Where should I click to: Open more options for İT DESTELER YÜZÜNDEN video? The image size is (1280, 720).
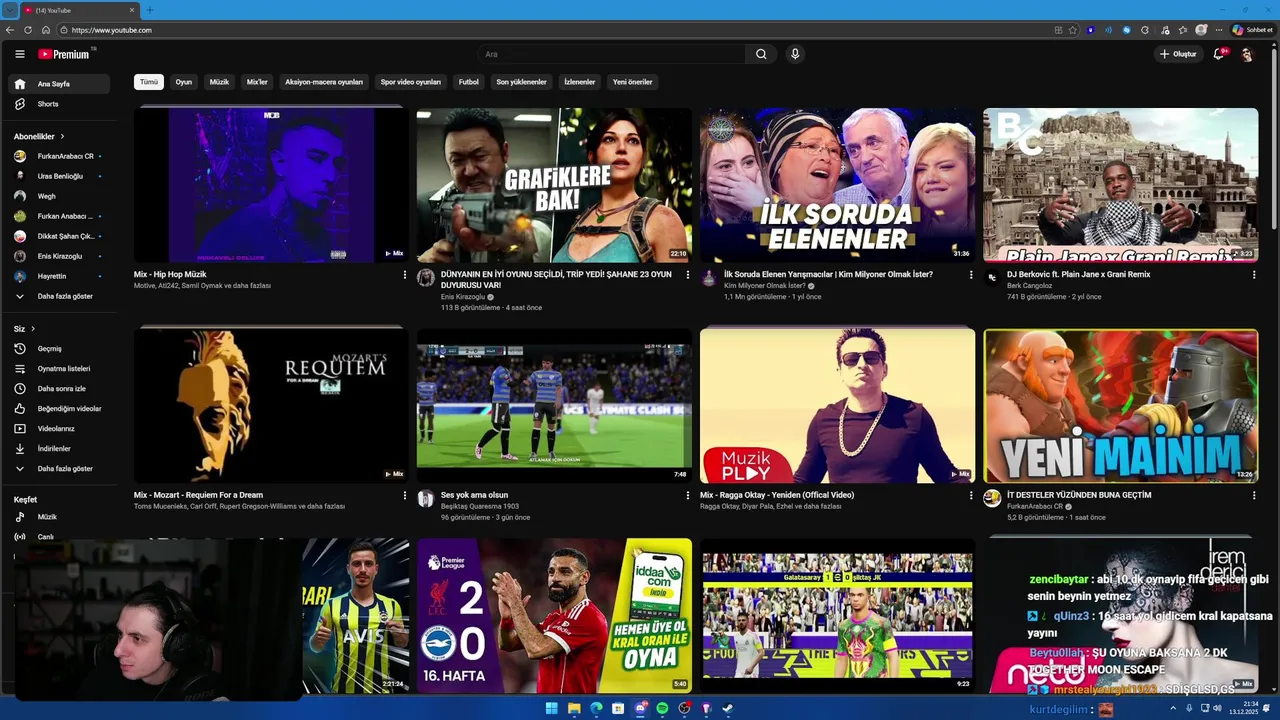click(1254, 495)
